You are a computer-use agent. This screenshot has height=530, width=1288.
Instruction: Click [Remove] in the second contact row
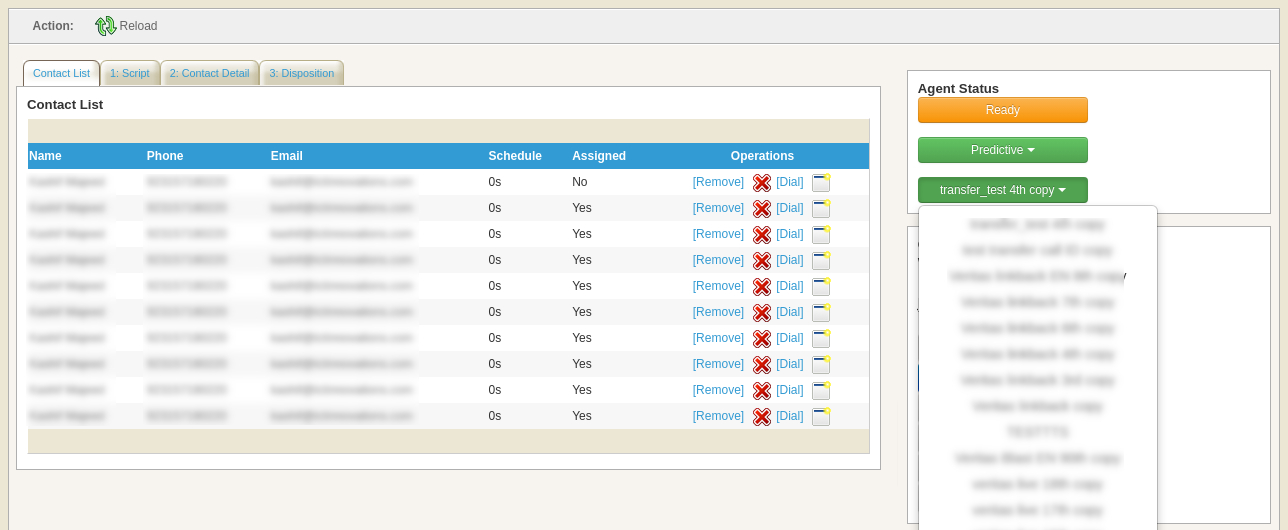coord(718,208)
